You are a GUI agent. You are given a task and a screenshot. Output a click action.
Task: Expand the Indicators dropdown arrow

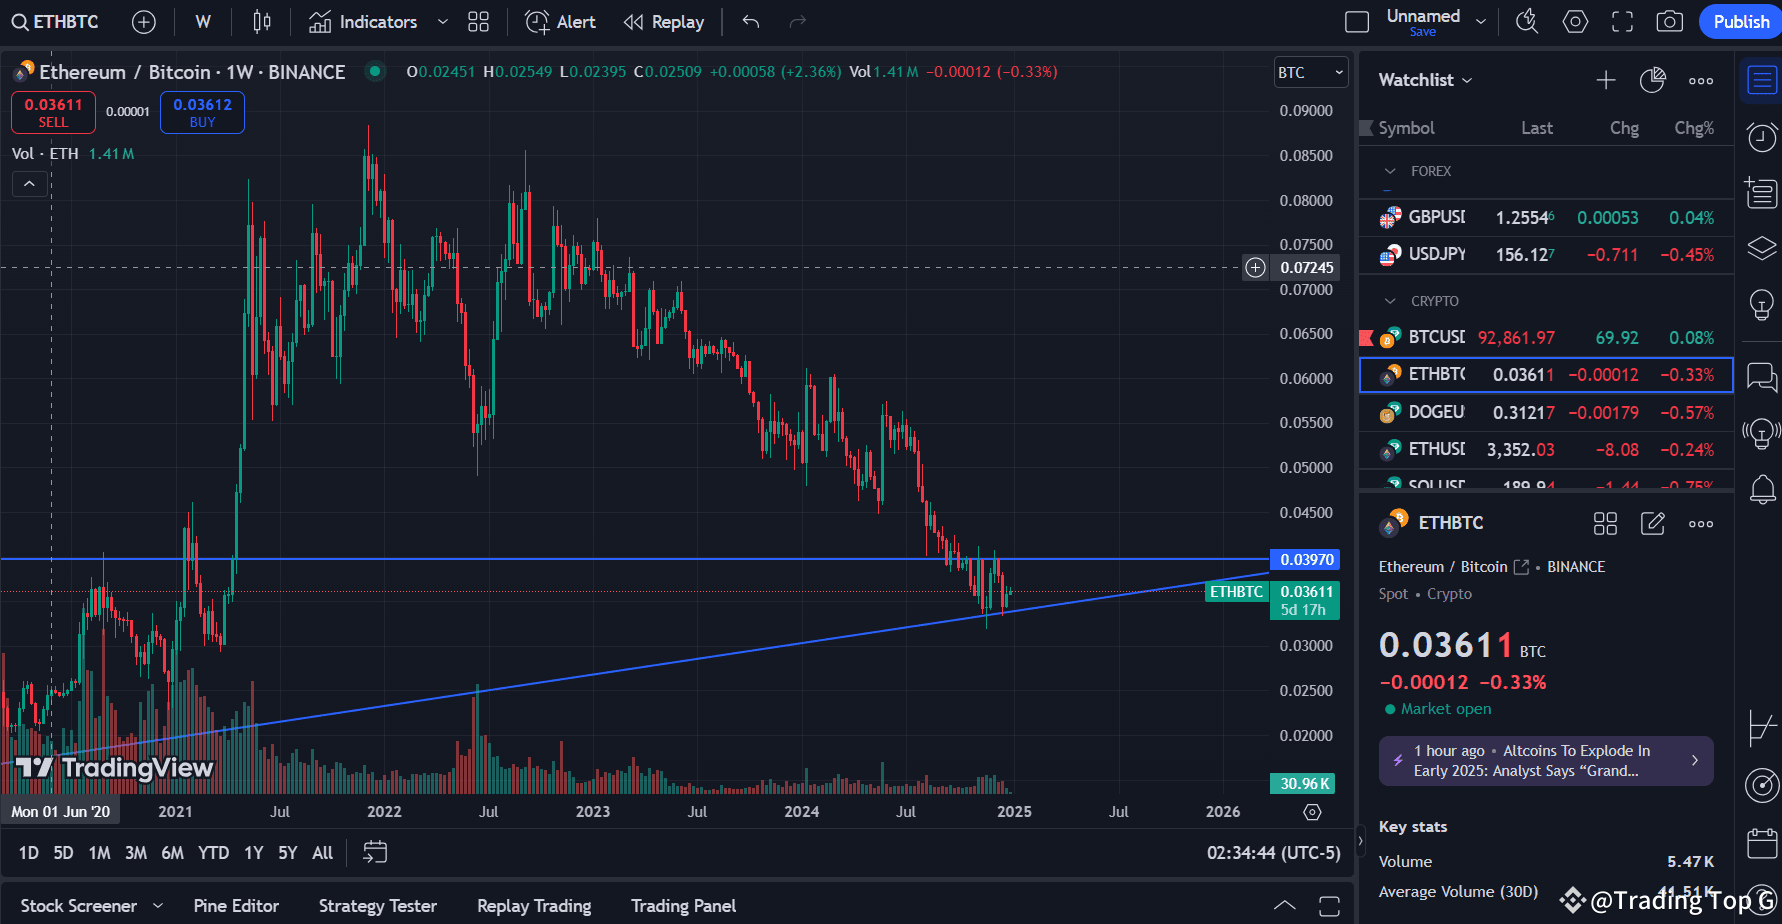[x=441, y=21]
